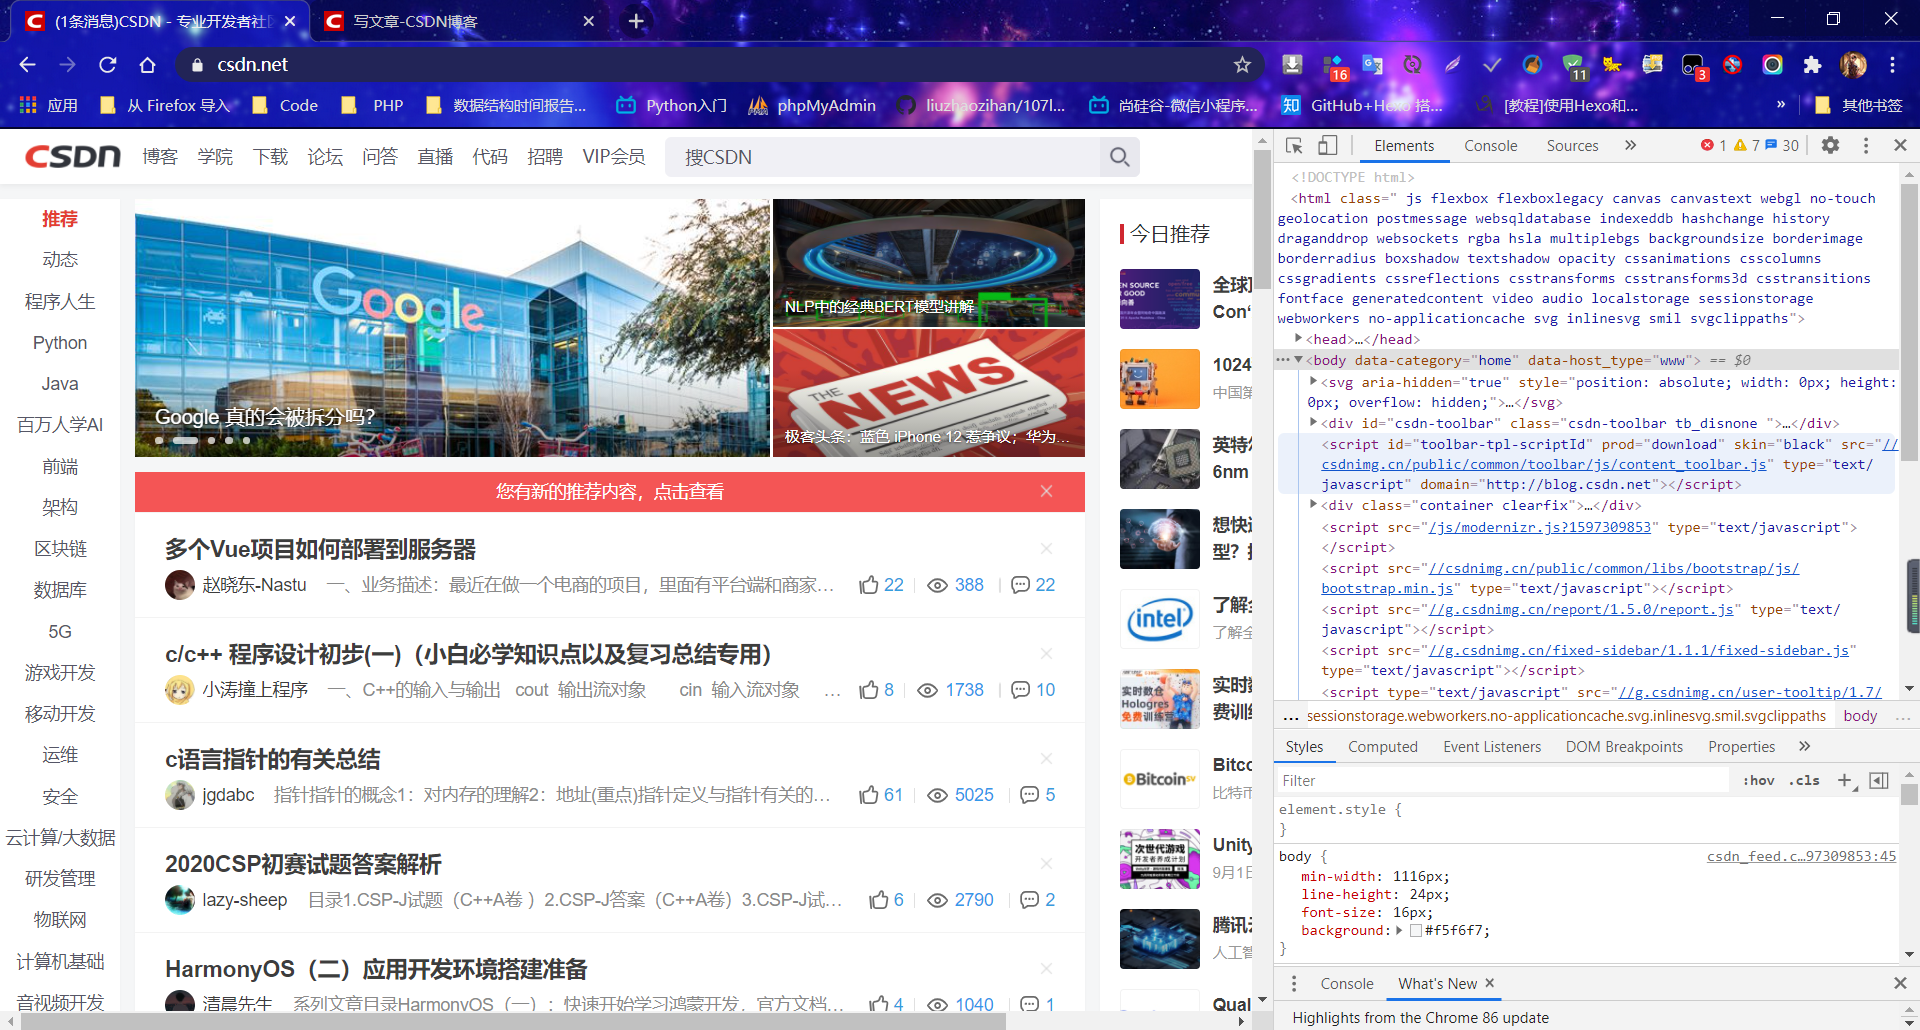The width and height of the screenshot is (1920, 1030).
Task: Switch to the Console tab
Action: (x=1490, y=145)
